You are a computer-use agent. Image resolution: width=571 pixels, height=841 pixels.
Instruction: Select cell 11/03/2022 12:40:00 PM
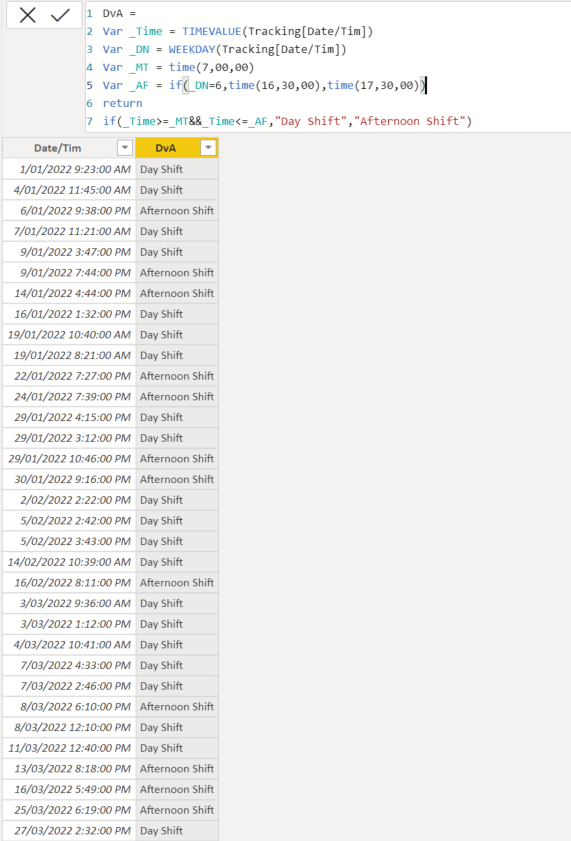click(x=69, y=748)
